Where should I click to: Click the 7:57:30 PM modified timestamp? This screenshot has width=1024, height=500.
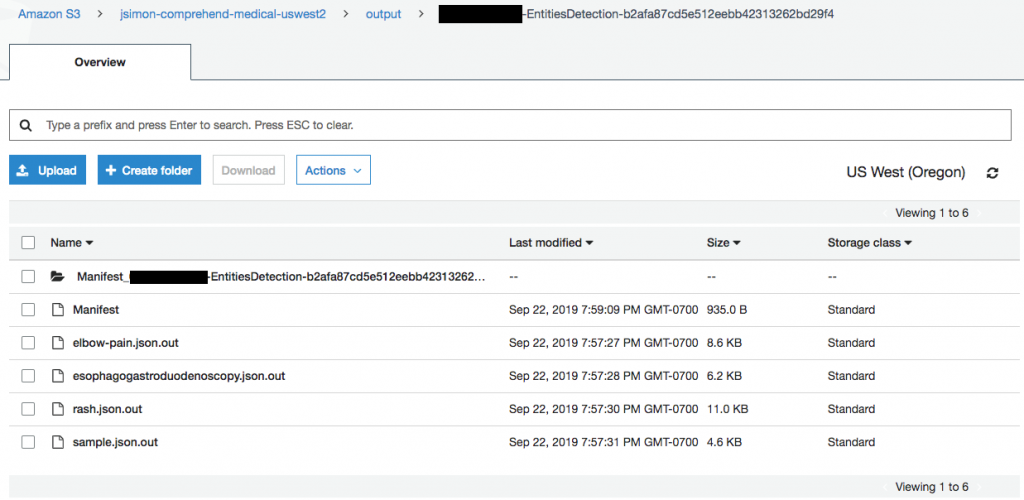604,409
